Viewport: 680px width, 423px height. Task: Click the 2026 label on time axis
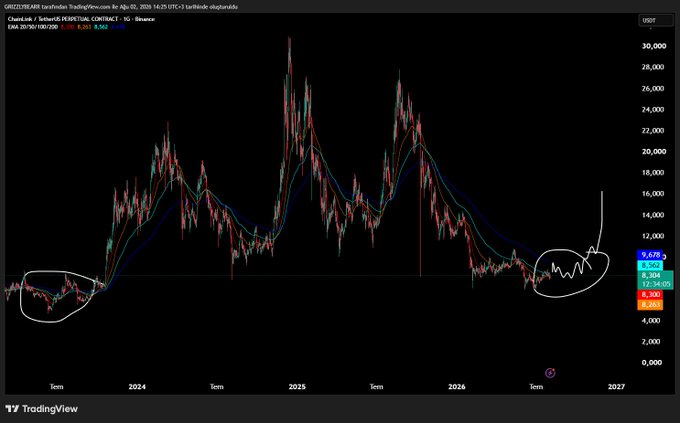point(457,387)
